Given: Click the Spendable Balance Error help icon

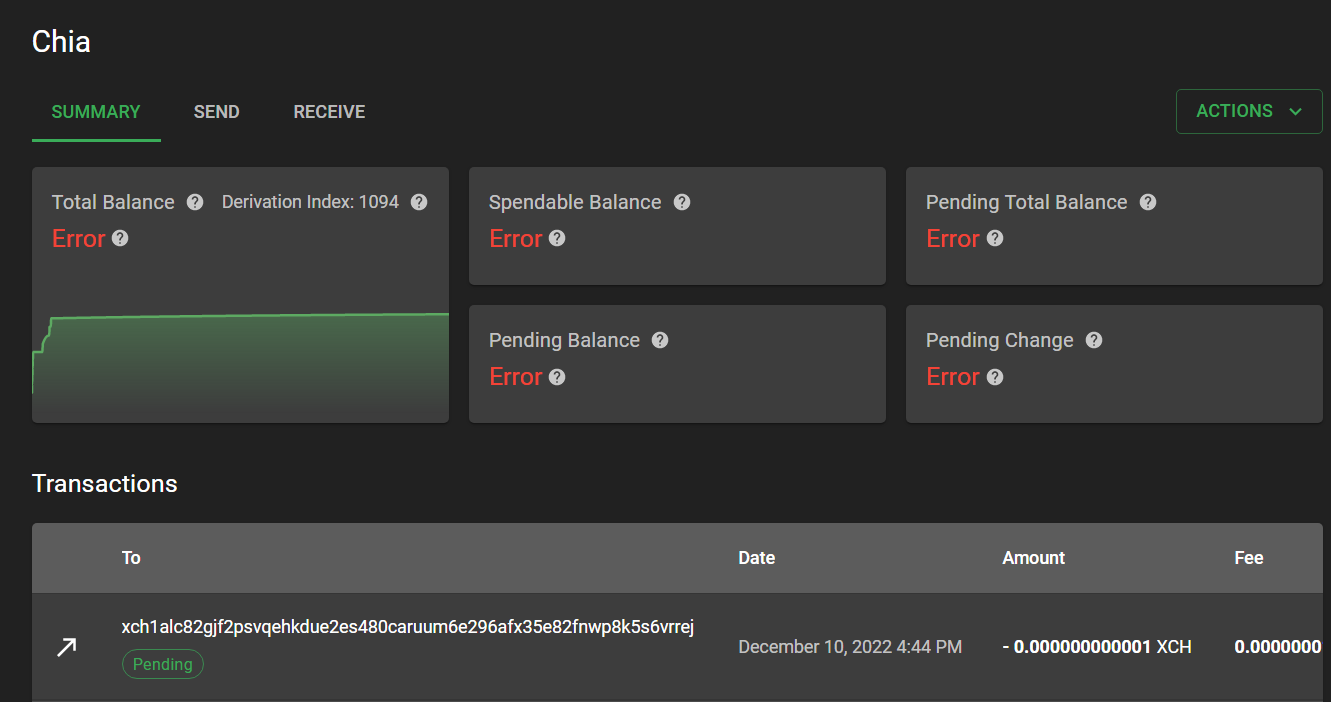Looking at the screenshot, I should [x=557, y=238].
